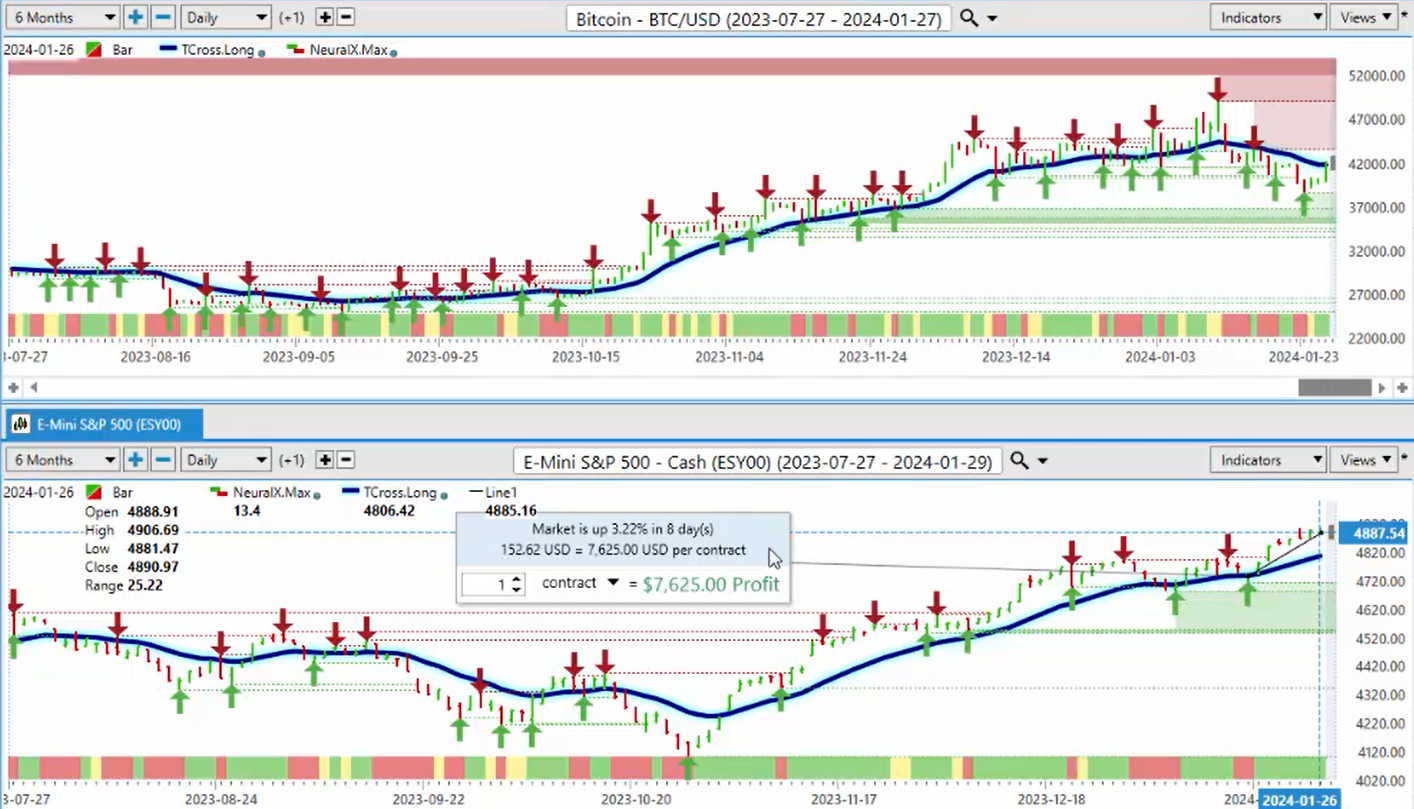The image size is (1414, 809).
Task: Open the E-Mini chart Daily interval dropdown
Action: click(225, 460)
